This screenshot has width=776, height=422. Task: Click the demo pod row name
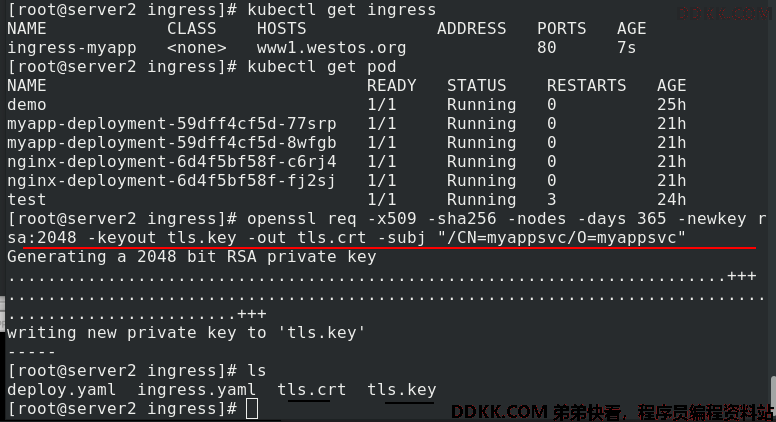(x=27, y=105)
